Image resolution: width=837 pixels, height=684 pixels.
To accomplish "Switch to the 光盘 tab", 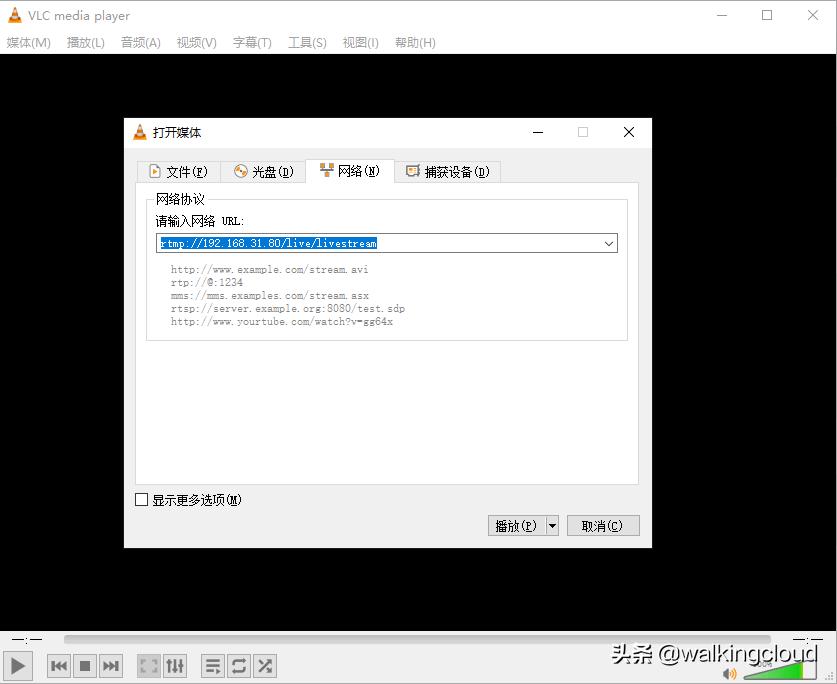I will (x=263, y=171).
